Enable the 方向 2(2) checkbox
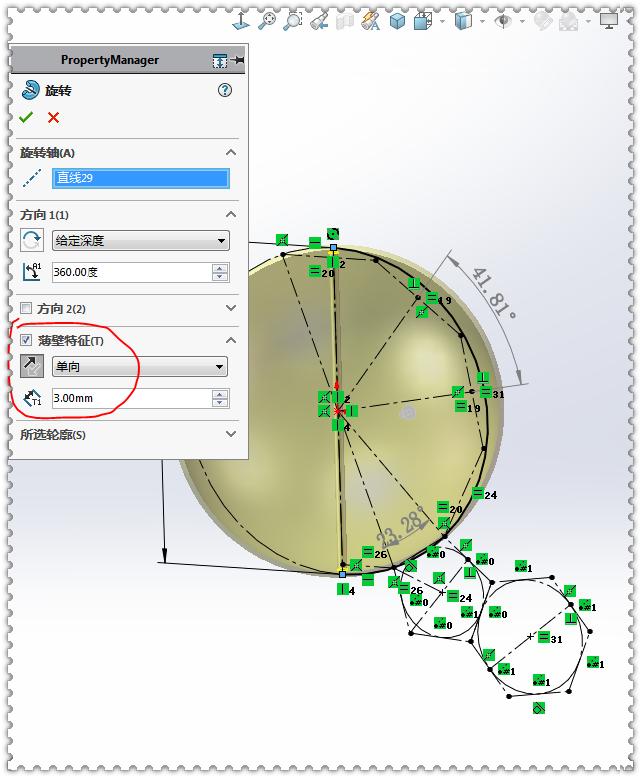This screenshot has width=641, height=778. click(26, 308)
